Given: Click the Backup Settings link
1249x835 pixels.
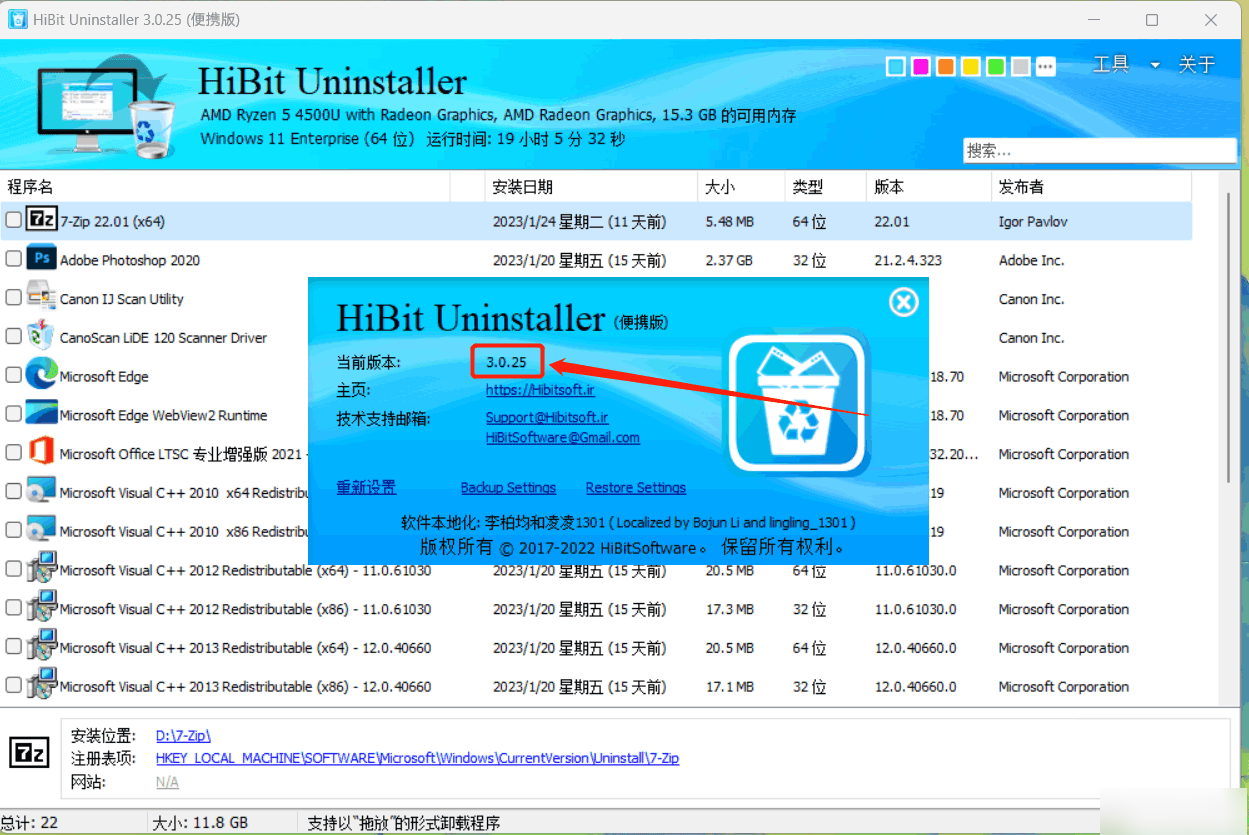Looking at the screenshot, I should (508, 487).
